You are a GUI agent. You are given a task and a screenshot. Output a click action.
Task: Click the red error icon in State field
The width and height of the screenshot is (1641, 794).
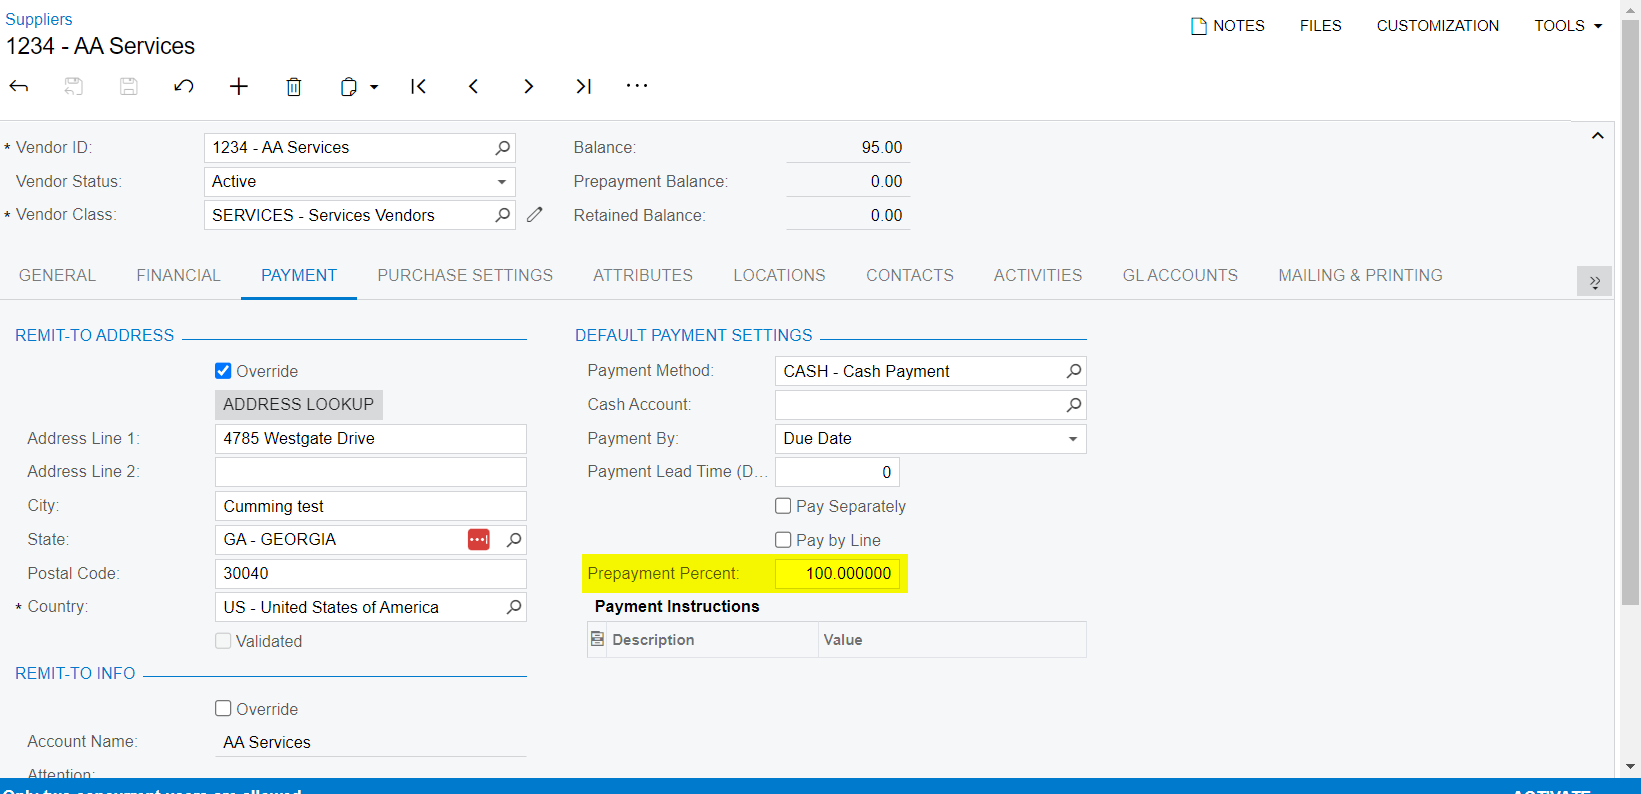pos(479,540)
